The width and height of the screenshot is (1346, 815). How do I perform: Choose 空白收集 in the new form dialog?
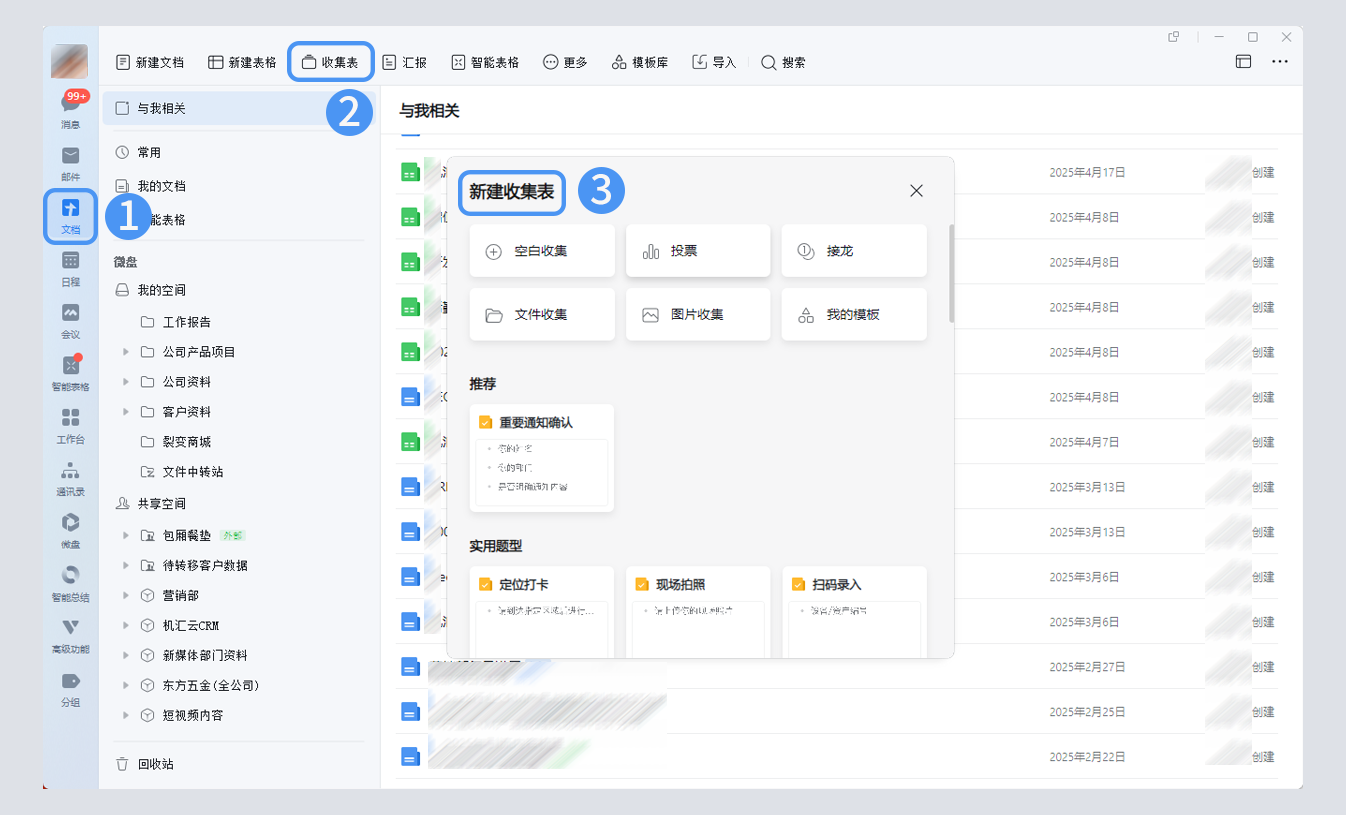pos(541,251)
